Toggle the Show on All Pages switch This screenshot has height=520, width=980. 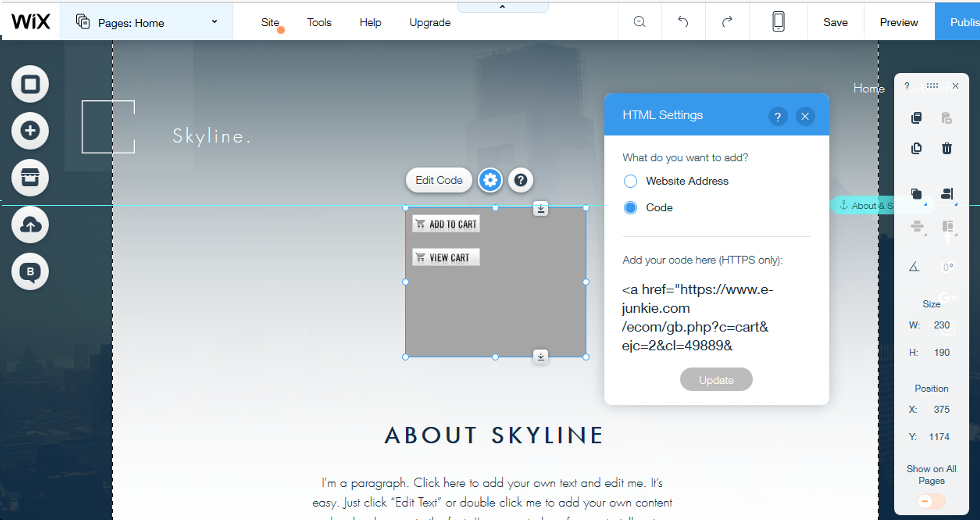[931, 501]
